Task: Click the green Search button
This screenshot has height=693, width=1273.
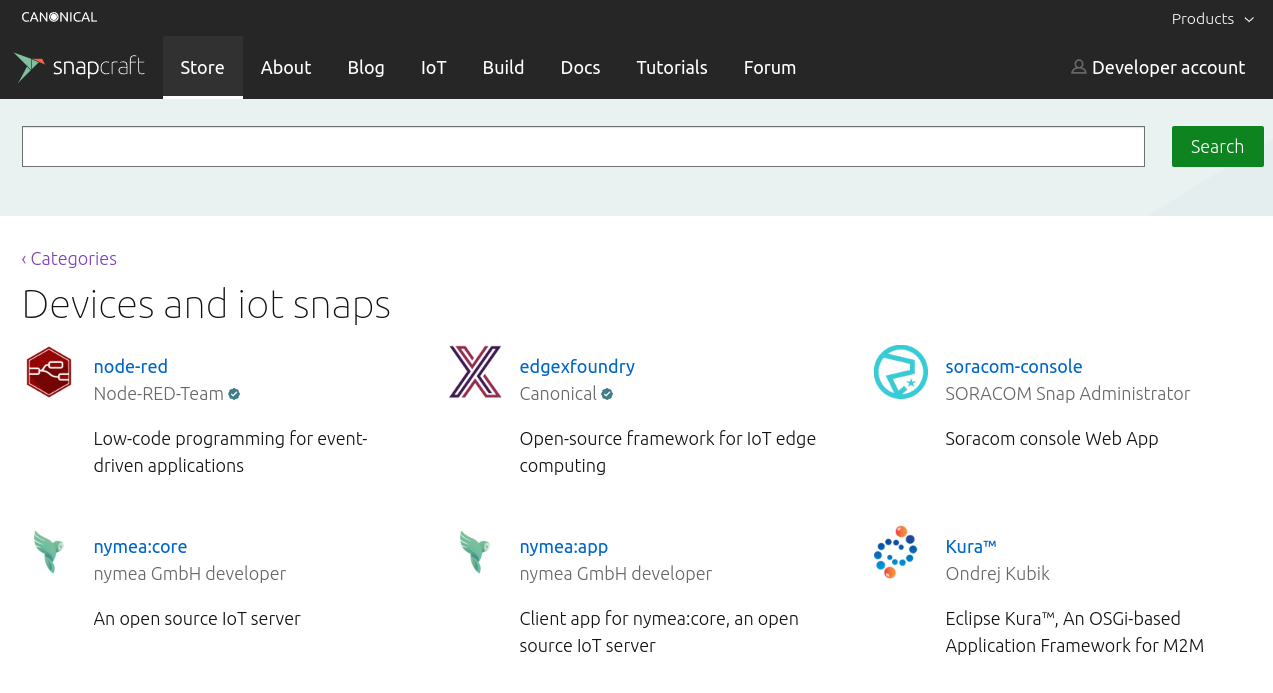Action: coord(1218,147)
